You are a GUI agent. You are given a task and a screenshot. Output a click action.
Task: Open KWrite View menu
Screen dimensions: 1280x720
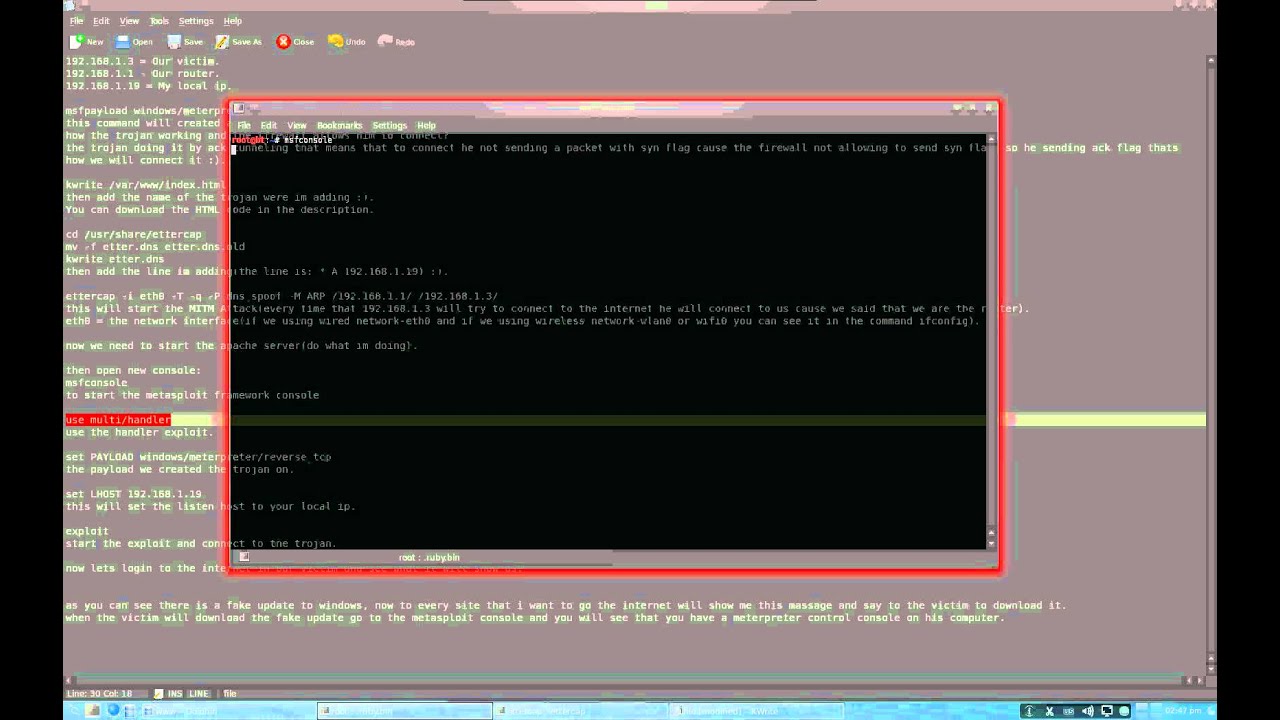(x=129, y=21)
